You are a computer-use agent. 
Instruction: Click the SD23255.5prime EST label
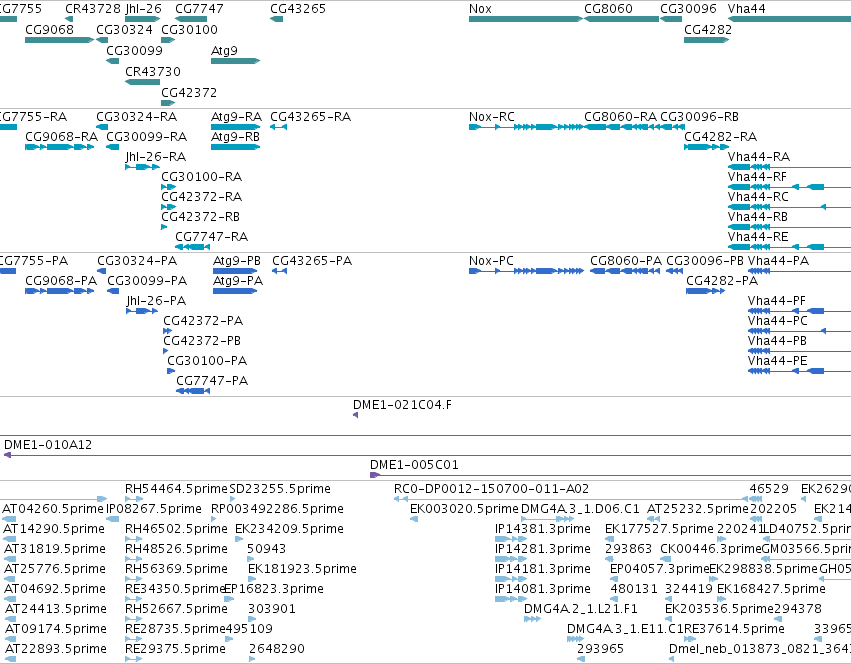click(280, 489)
